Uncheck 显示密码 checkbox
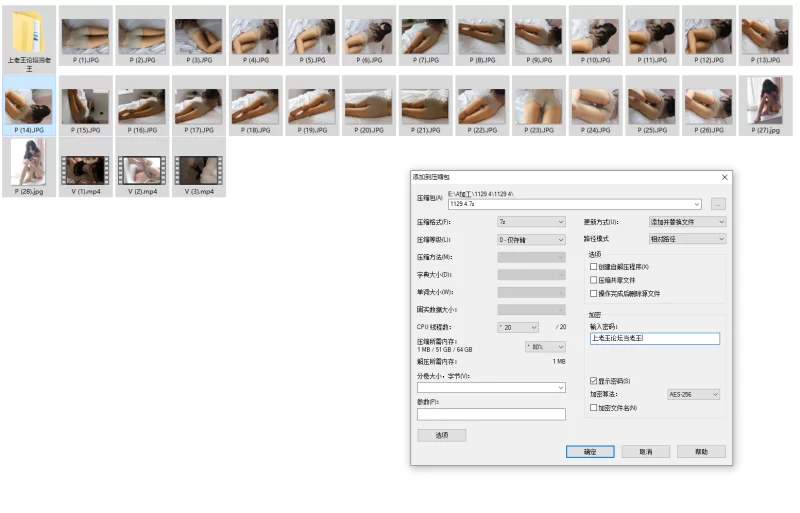 click(x=593, y=381)
